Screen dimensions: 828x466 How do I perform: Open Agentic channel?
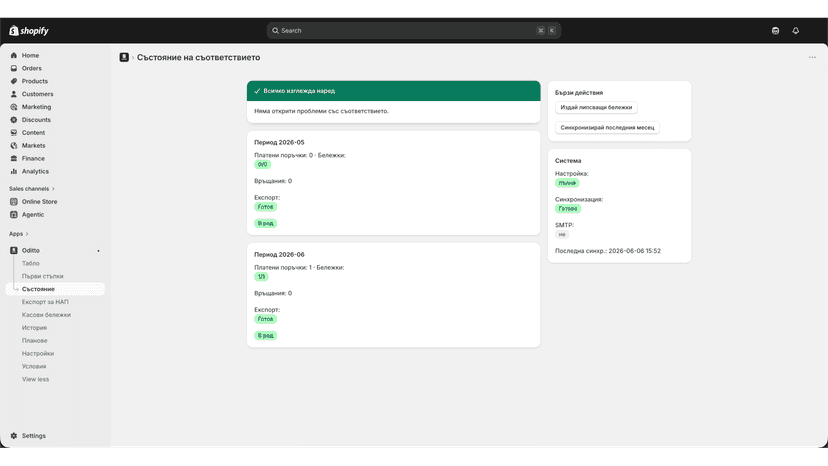33,215
